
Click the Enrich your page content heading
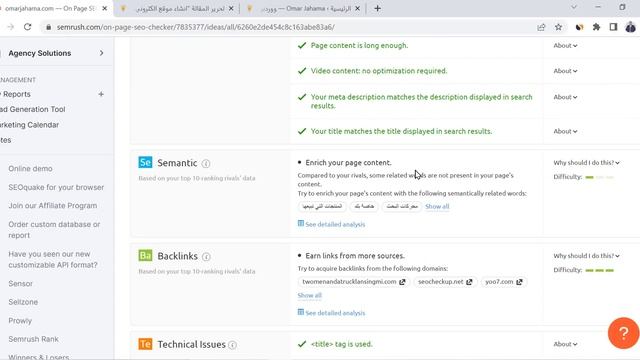(348, 162)
